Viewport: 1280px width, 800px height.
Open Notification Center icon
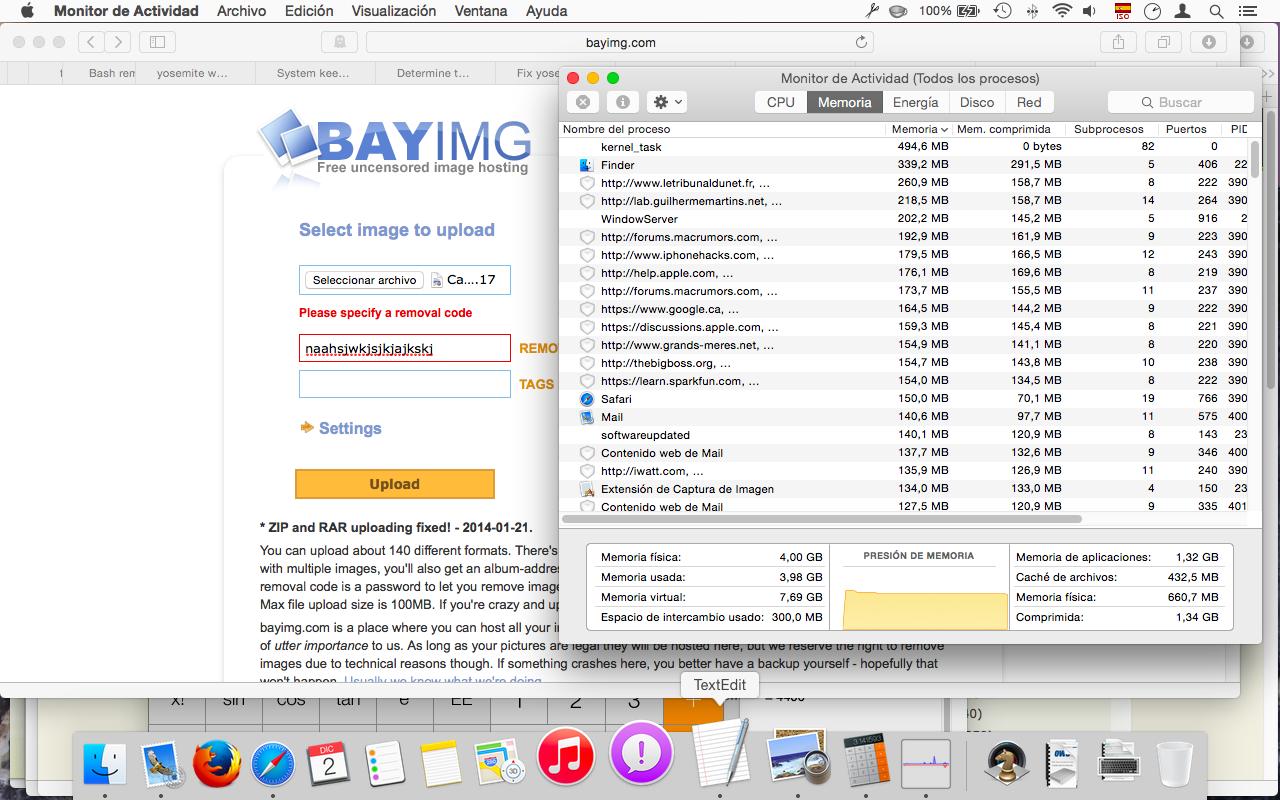coord(1250,11)
